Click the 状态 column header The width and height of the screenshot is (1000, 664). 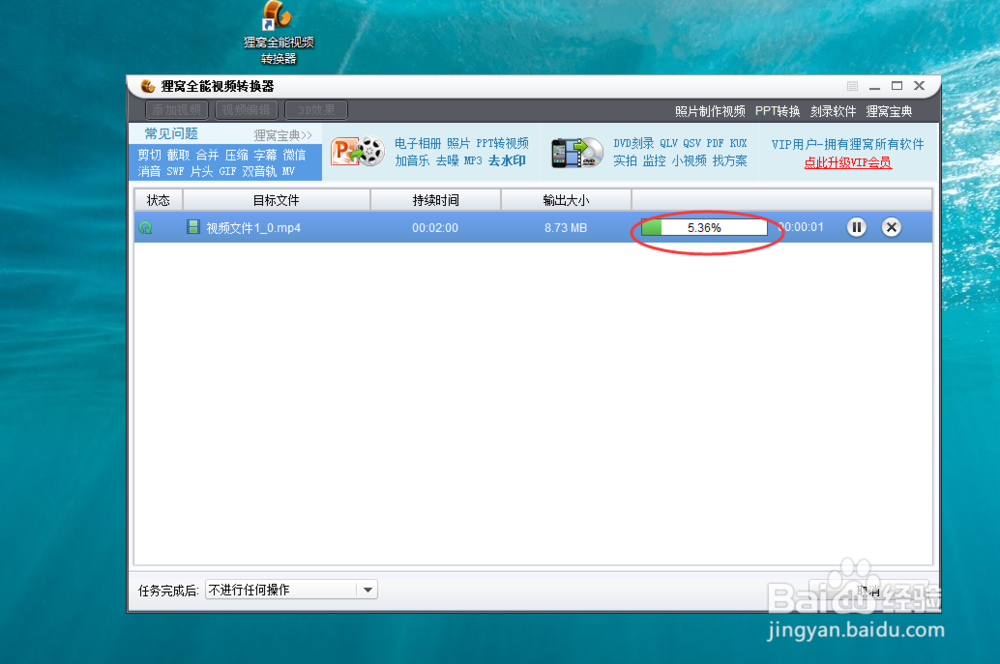[x=158, y=200]
